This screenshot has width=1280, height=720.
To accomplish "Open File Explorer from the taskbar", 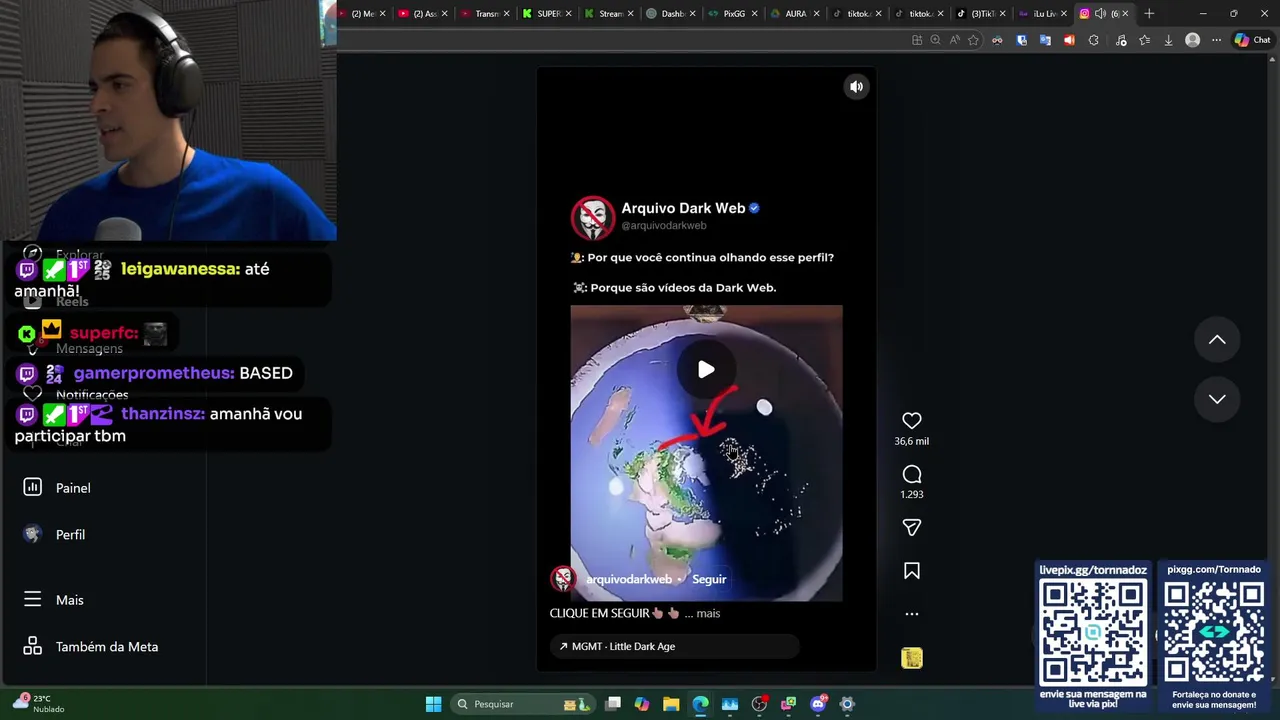I will click(671, 704).
